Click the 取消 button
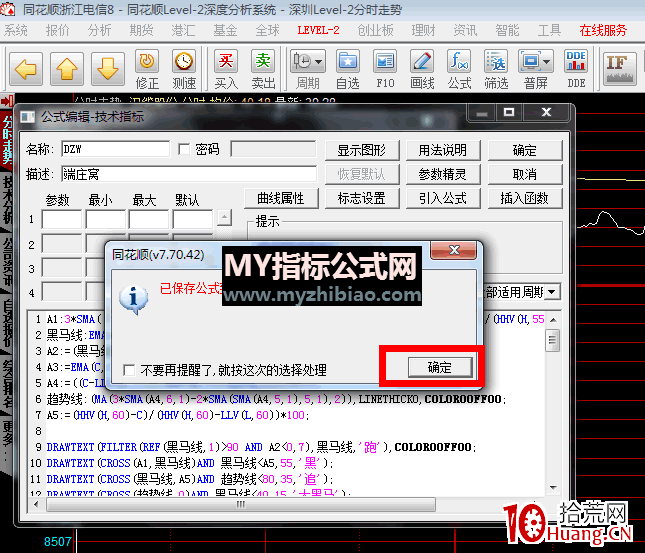Image resolution: width=645 pixels, height=553 pixels. pos(524,174)
